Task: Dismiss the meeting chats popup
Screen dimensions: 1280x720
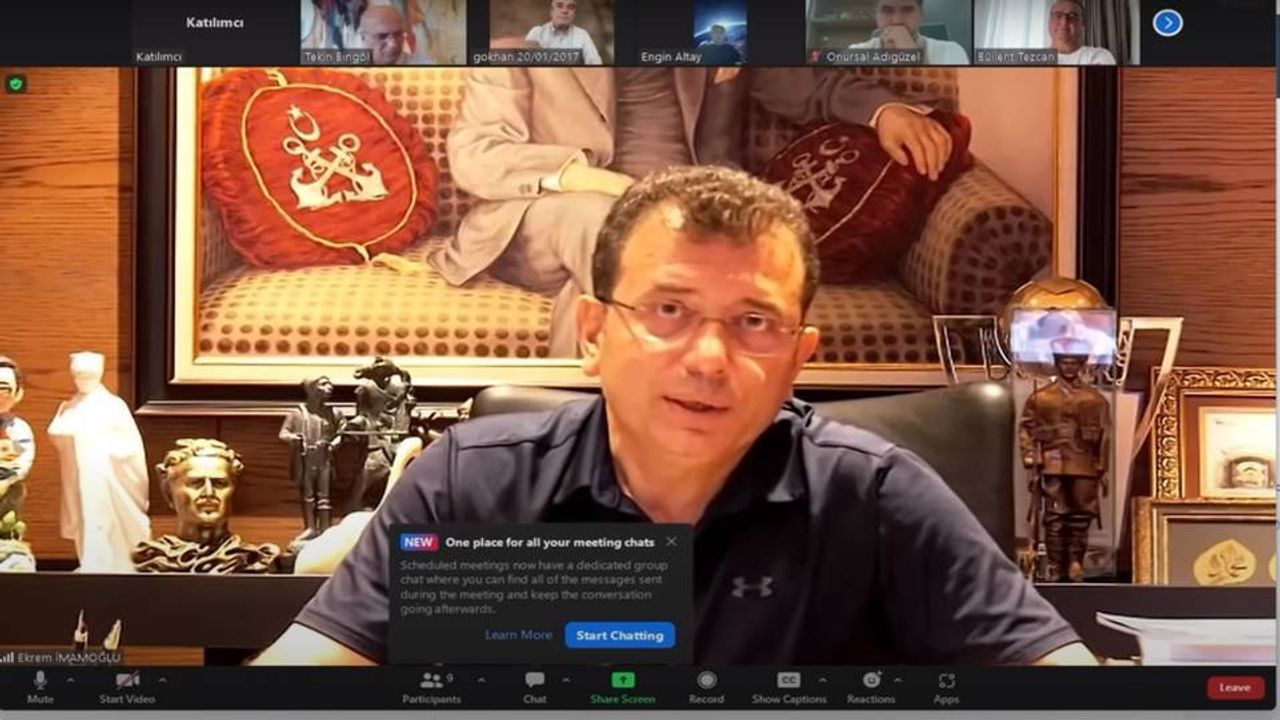Action: click(x=671, y=542)
